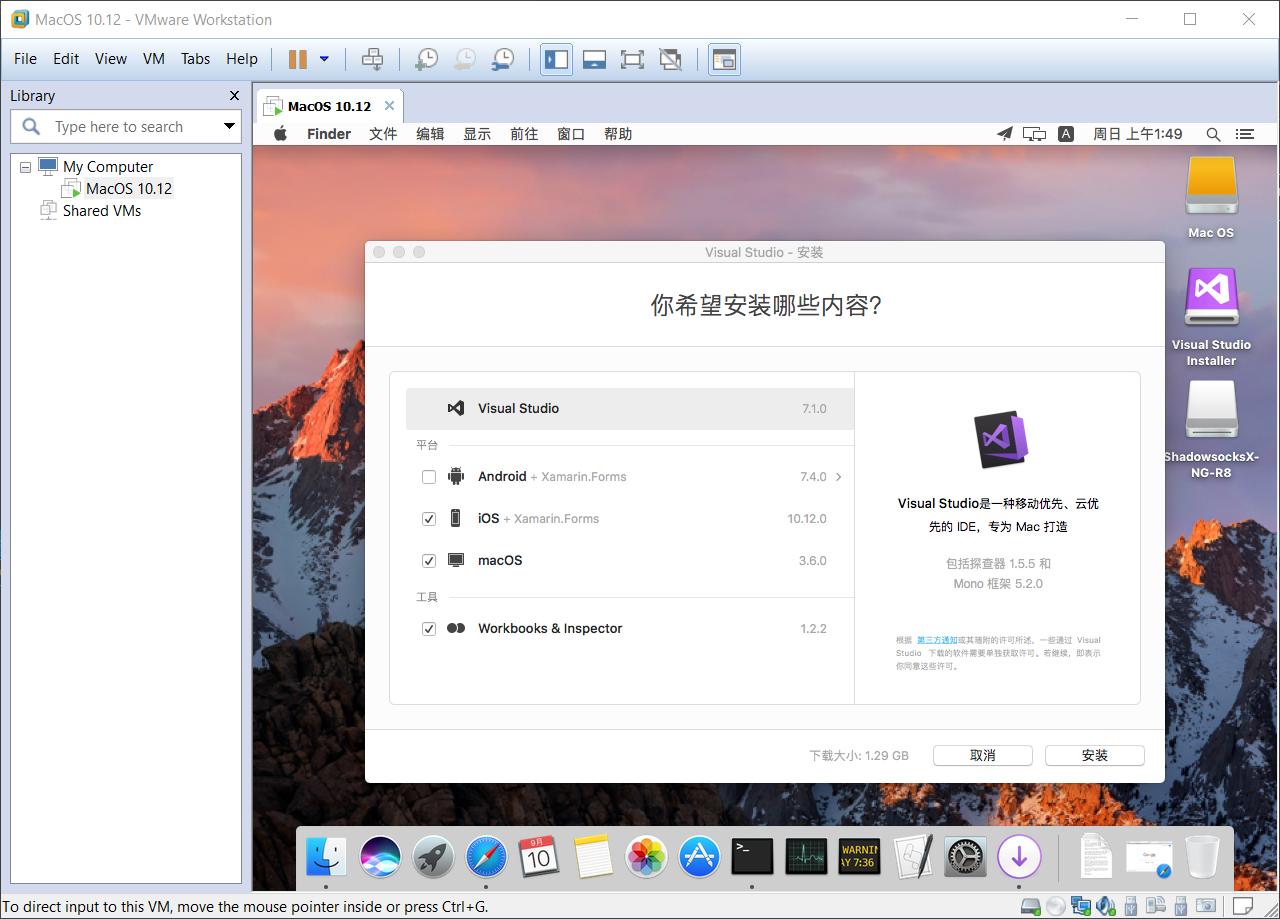Viewport: 1280px width, 919px height.
Task: Open Calendar from the dock
Action: point(539,857)
